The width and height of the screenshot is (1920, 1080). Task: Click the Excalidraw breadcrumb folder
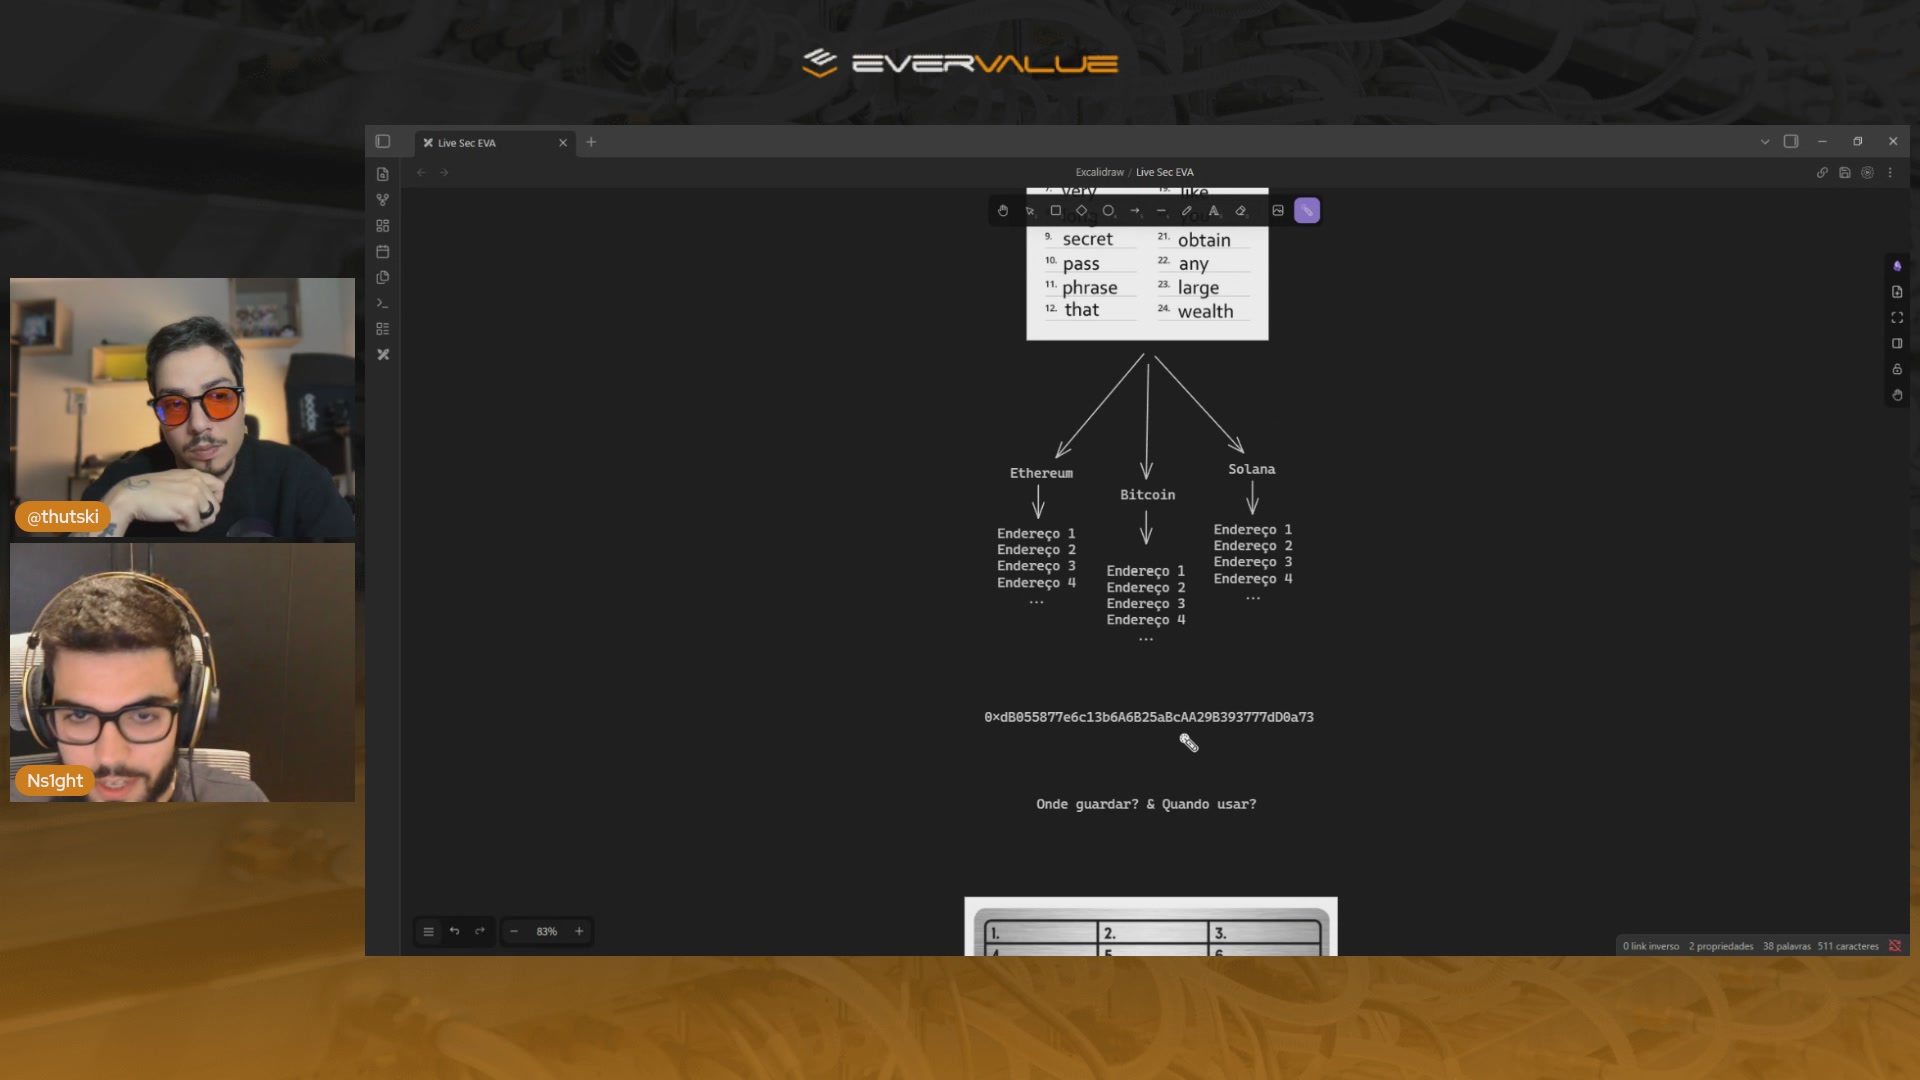1099,173
